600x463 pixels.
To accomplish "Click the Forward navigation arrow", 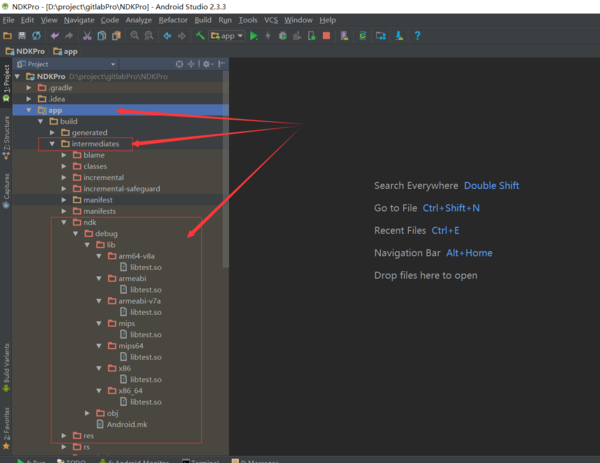I will [182, 36].
